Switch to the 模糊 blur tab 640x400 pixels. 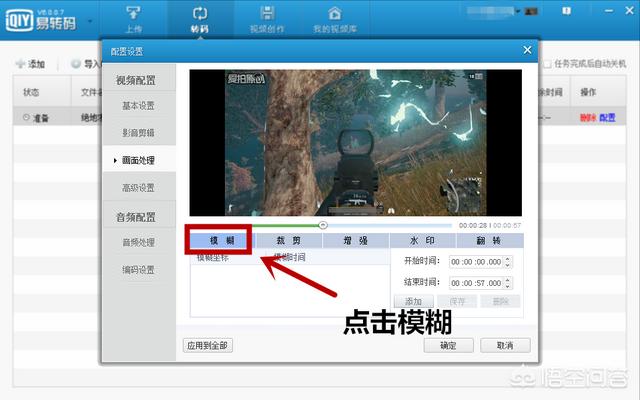tap(222, 240)
